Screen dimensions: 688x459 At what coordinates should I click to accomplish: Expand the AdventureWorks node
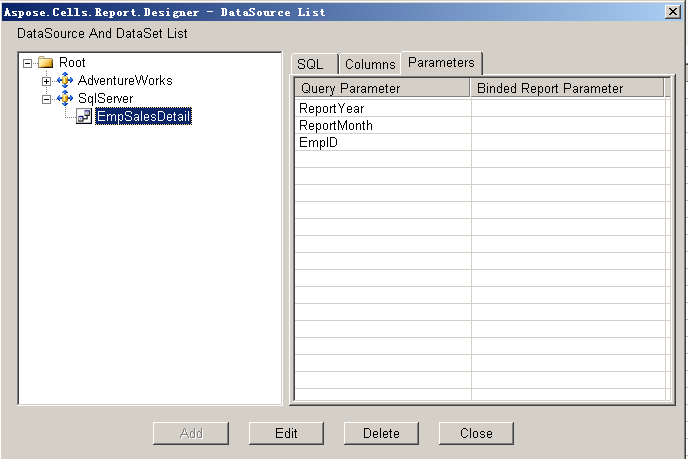pos(47,81)
